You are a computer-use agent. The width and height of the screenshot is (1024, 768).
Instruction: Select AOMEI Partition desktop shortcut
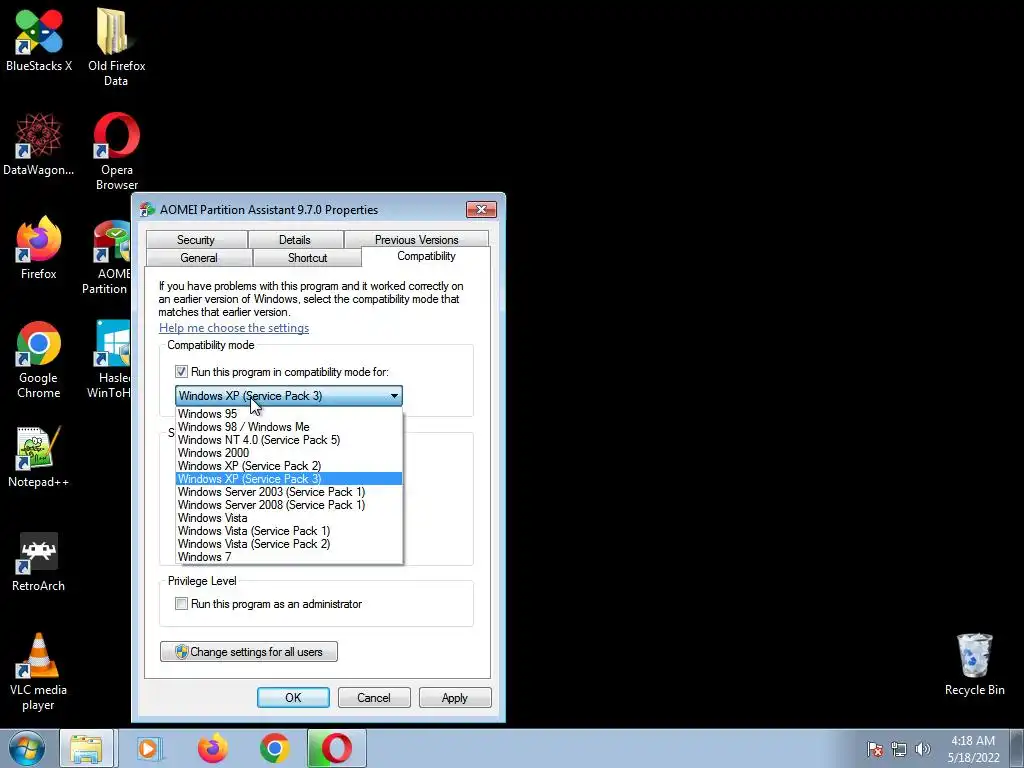point(107,257)
